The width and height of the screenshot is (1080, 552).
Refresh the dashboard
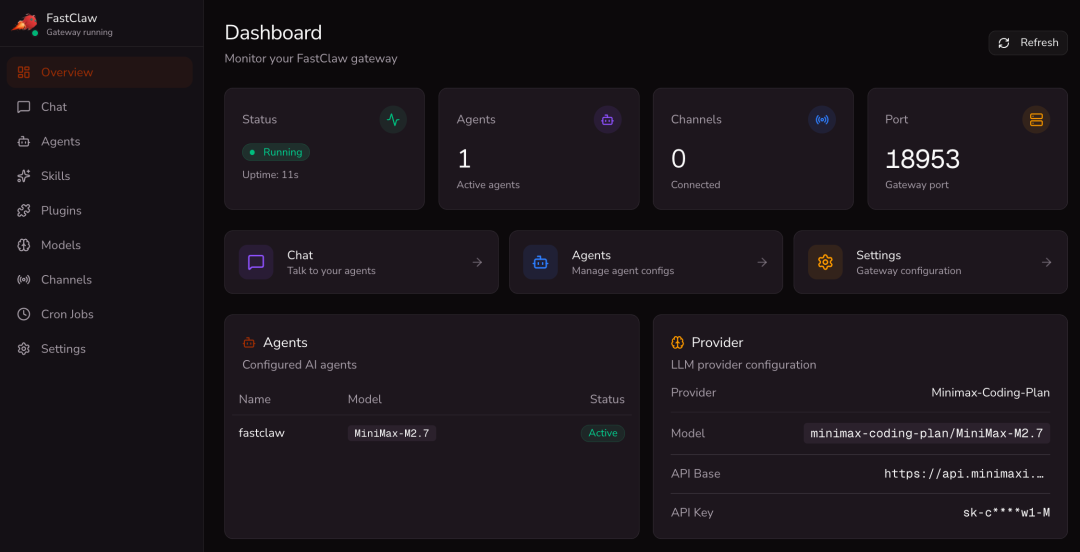[x=1028, y=43]
